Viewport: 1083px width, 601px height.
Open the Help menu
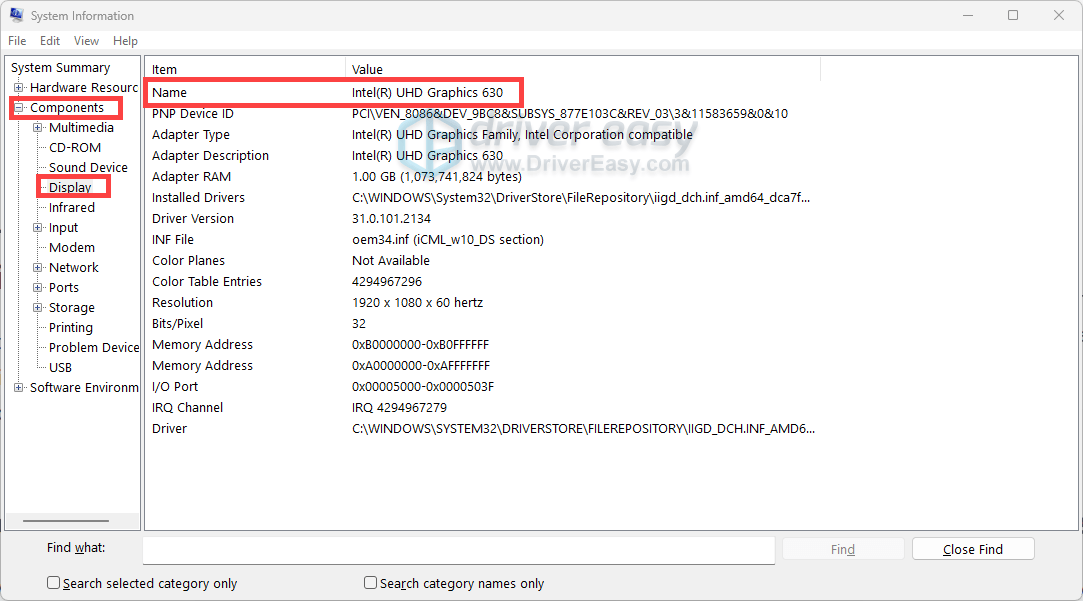coord(125,41)
